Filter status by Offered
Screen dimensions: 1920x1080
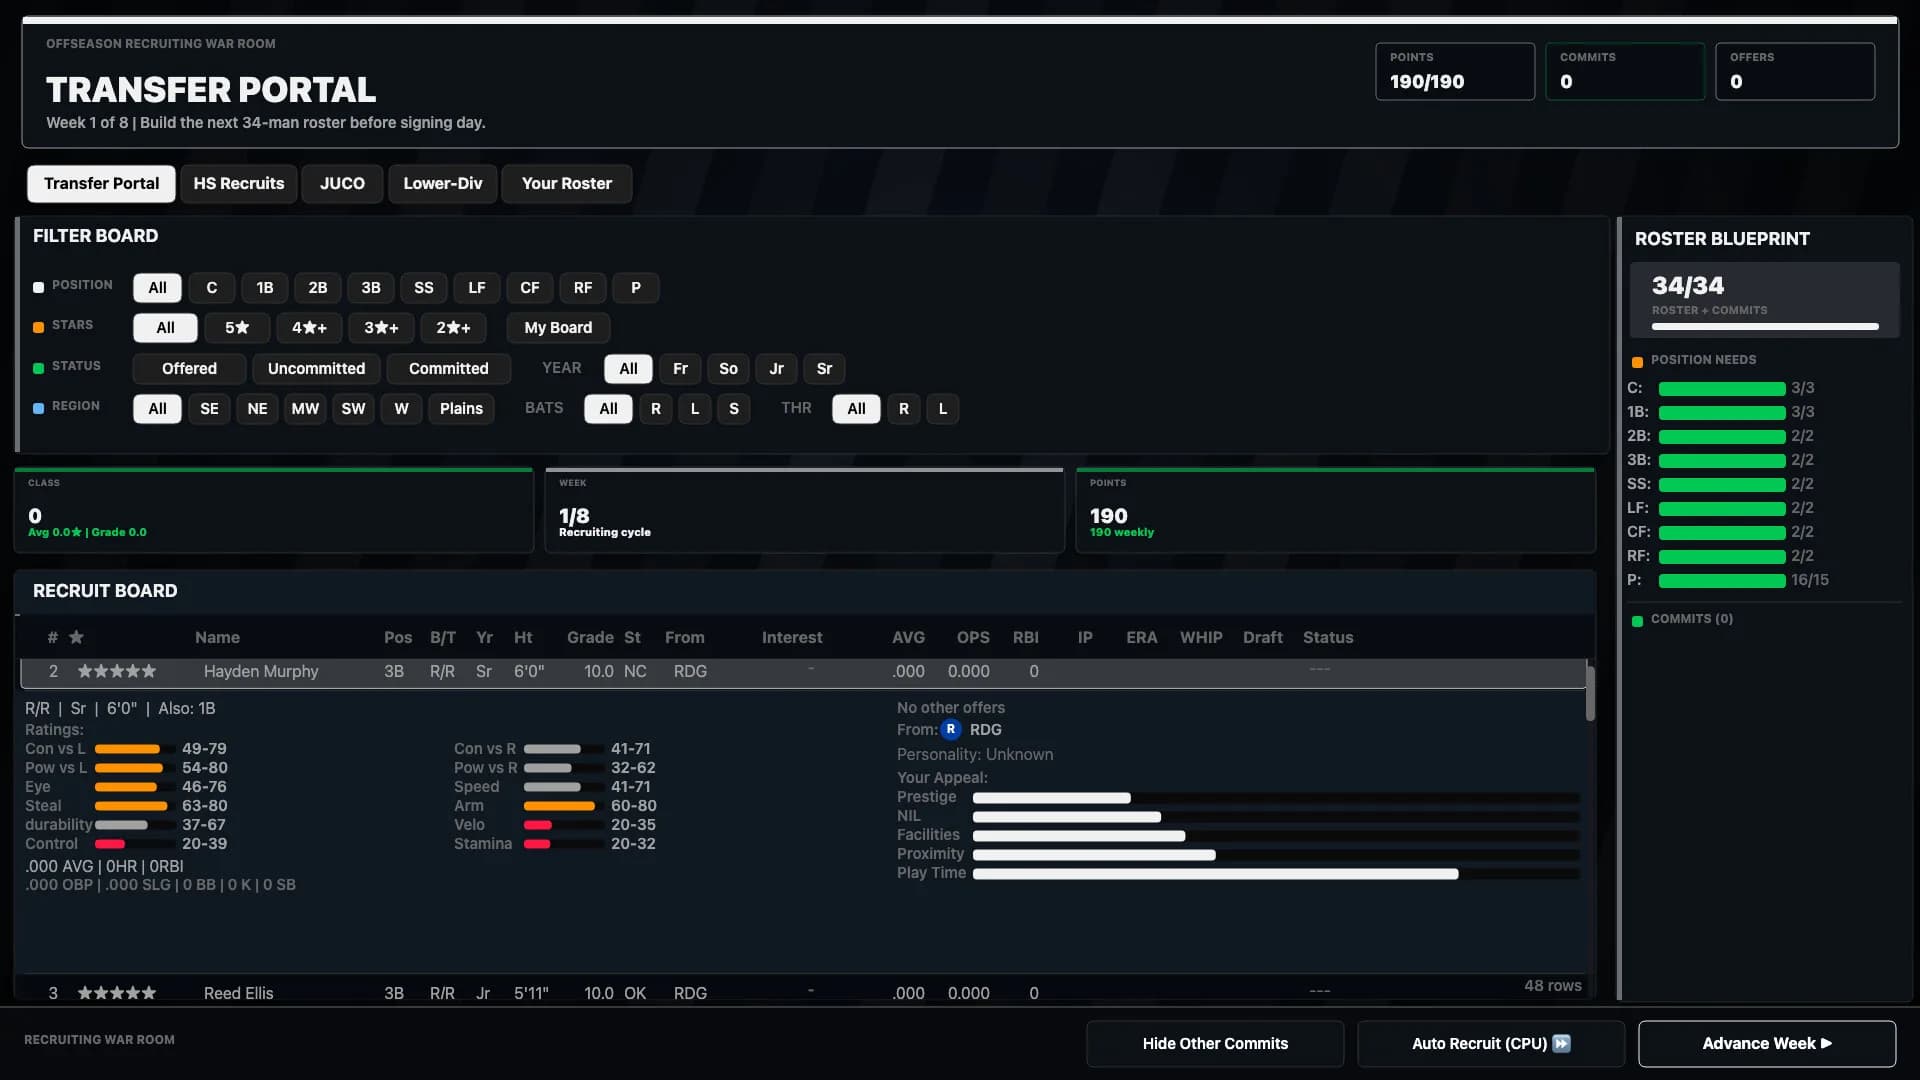click(x=189, y=369)
